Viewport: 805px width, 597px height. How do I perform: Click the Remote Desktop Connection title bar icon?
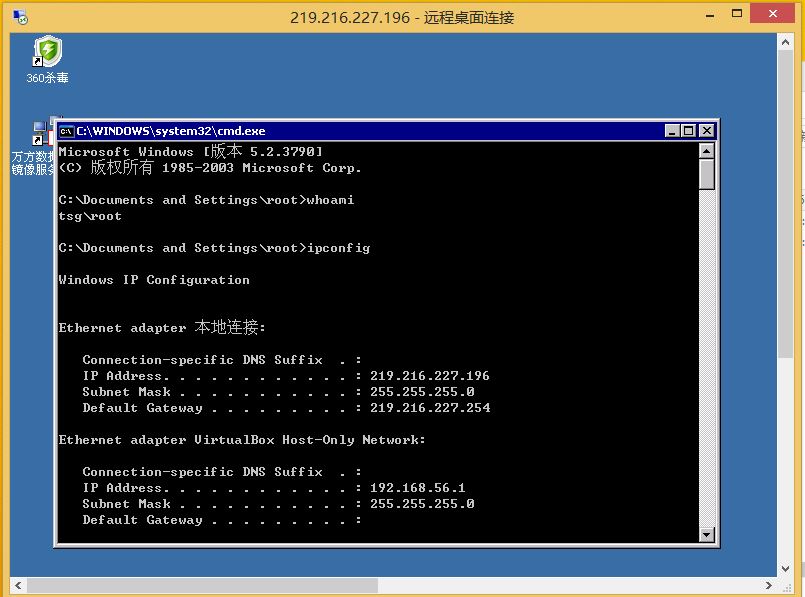tap(21, 17)
